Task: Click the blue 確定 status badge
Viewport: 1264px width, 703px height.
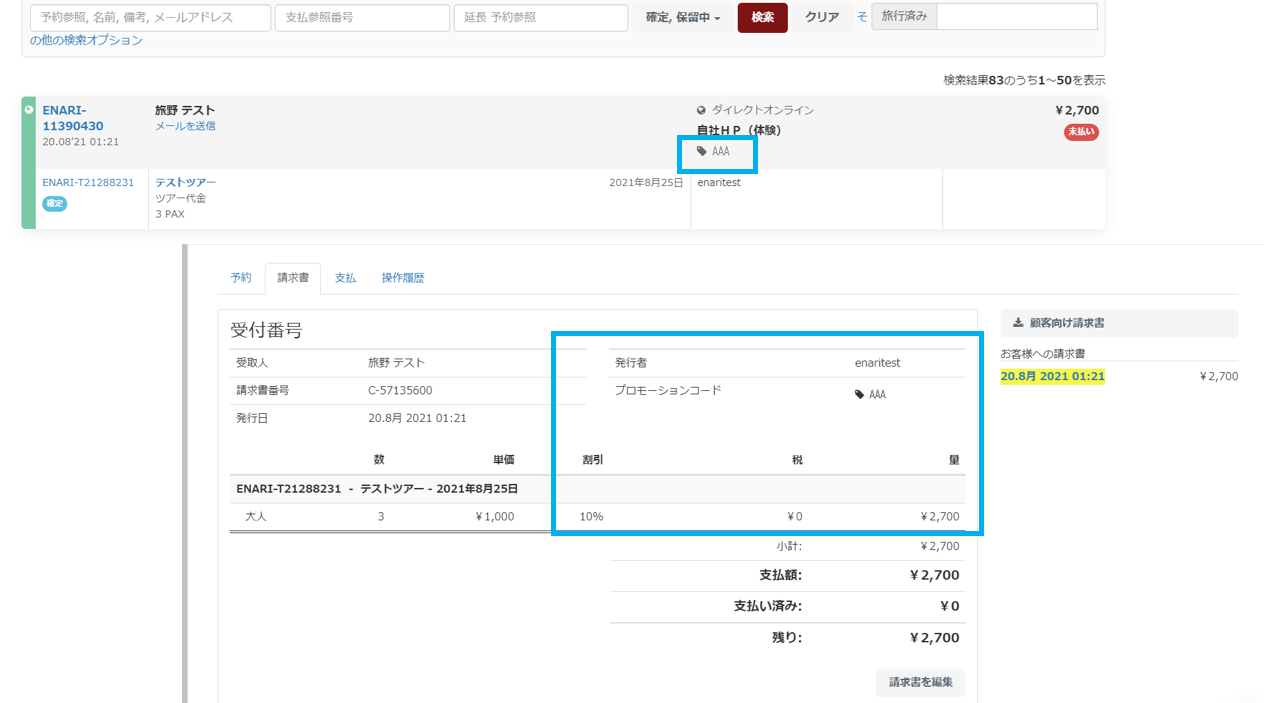Action: tap(55, 203)
